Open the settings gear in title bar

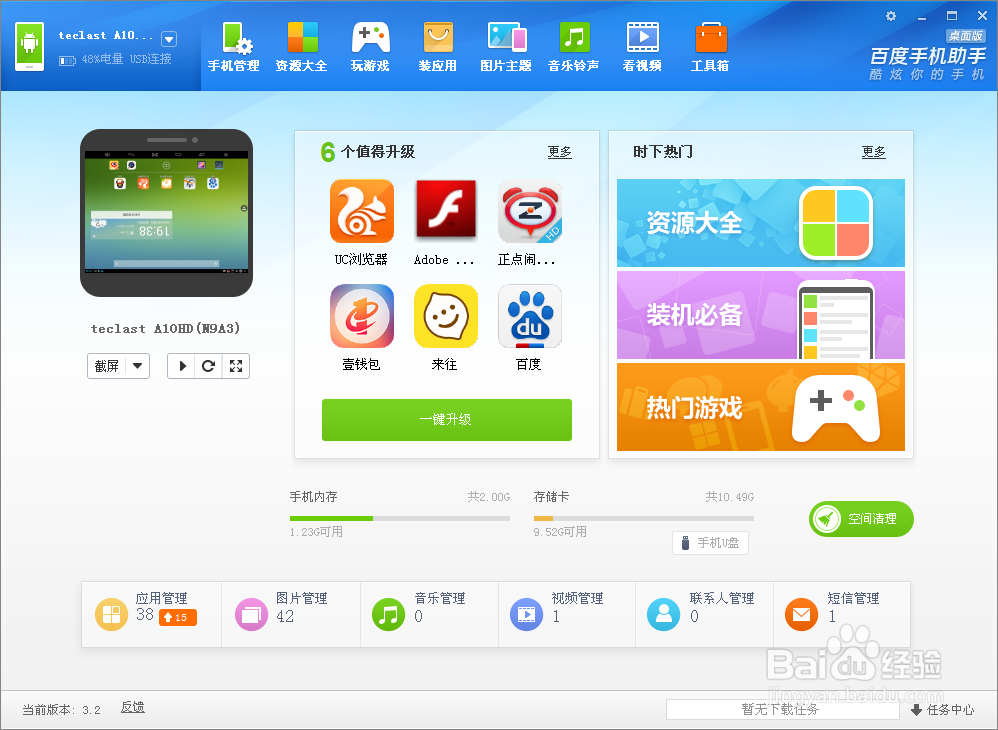click(891, 16)
